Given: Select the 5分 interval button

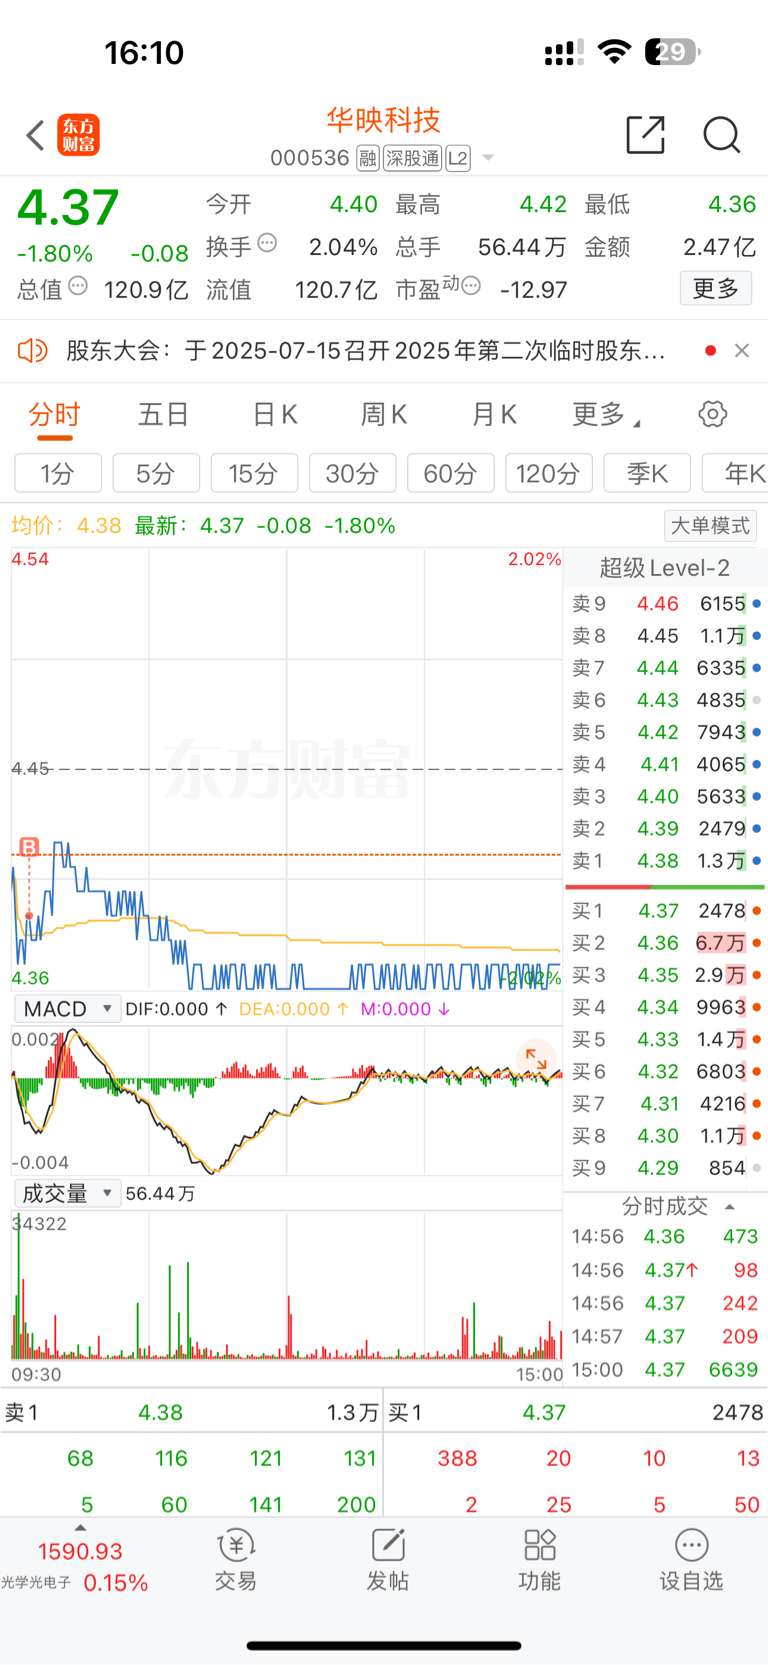Looking at the screenshot, I should pos(156,473).
